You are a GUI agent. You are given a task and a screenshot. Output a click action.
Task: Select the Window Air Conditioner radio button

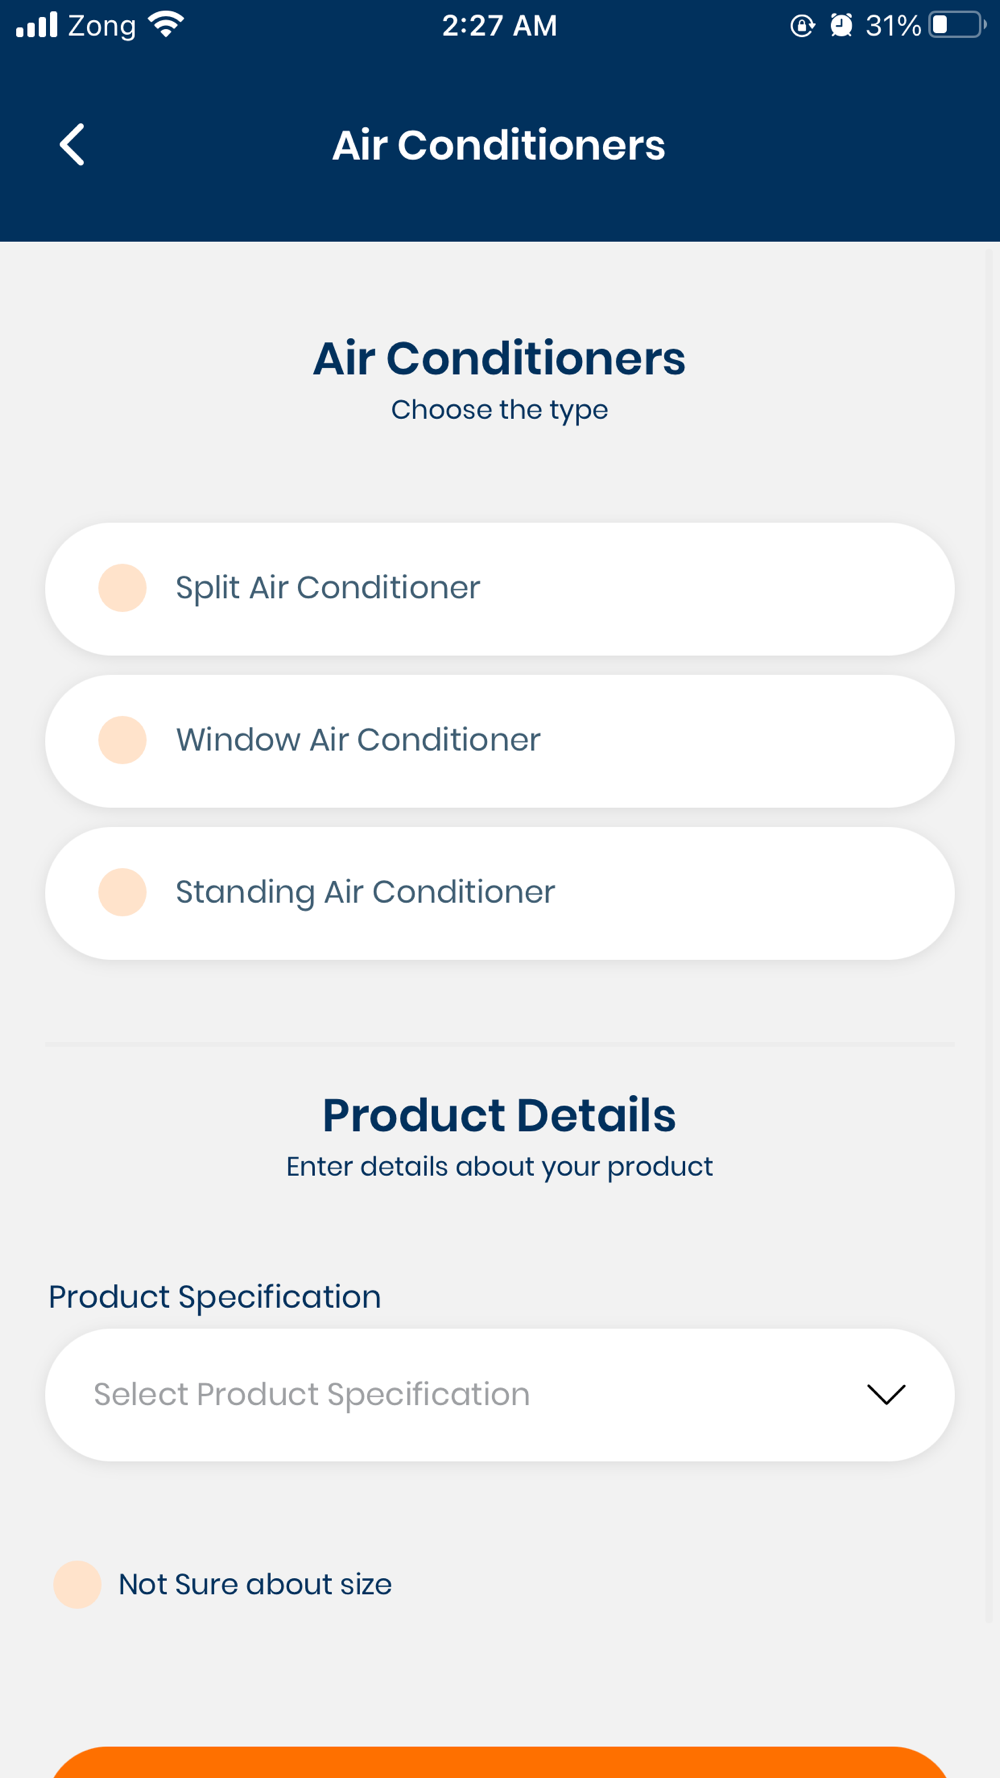pos(122,740)
